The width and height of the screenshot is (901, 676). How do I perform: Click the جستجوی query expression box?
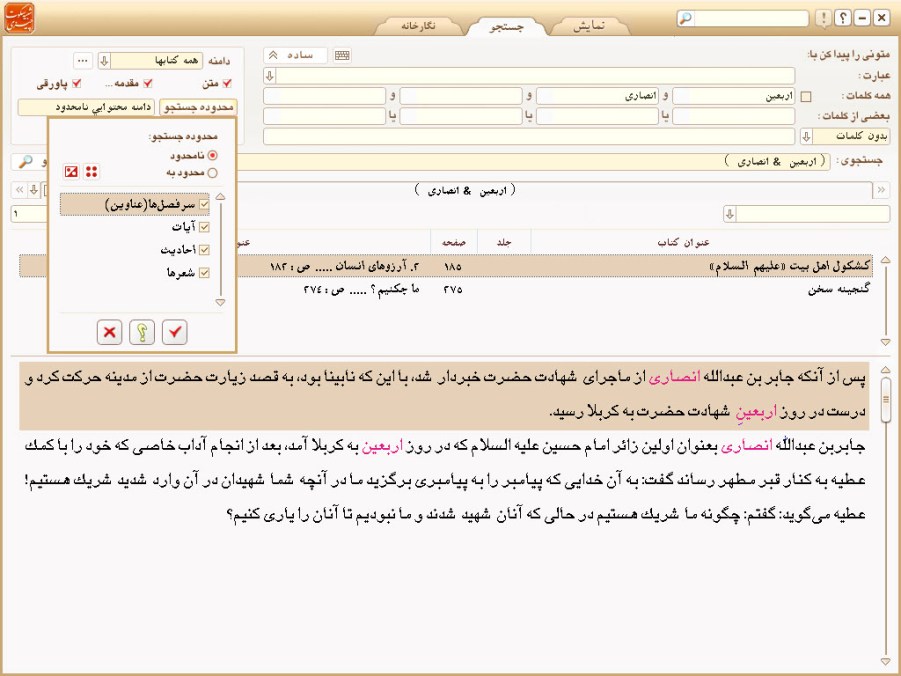click(534, 162)
